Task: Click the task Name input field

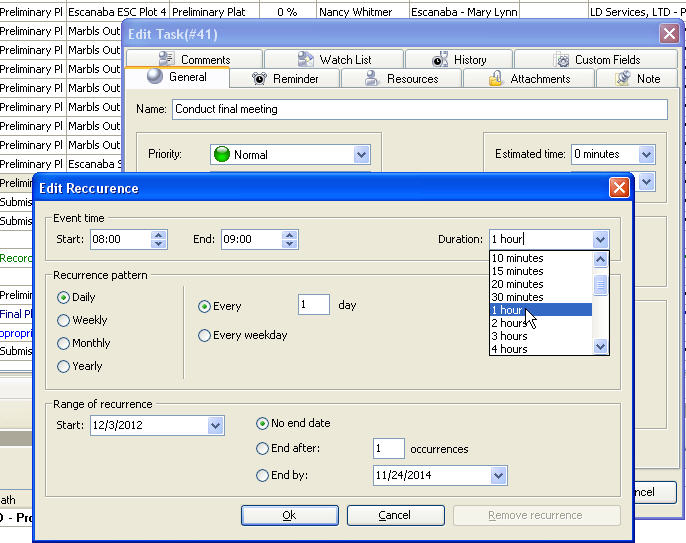Action: pos(418,109)
